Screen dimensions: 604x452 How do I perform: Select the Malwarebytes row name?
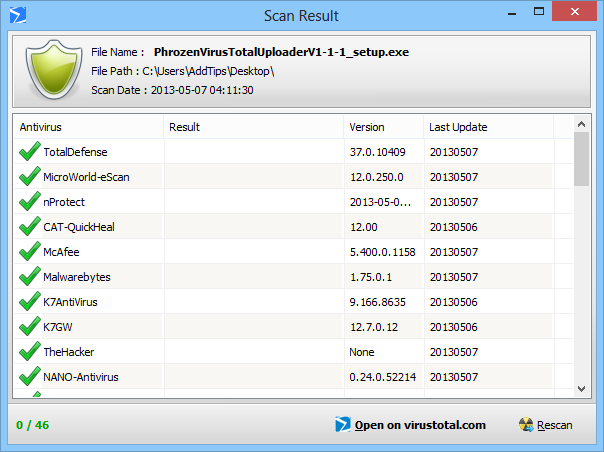pyautogui.click(x=77, y=277)
